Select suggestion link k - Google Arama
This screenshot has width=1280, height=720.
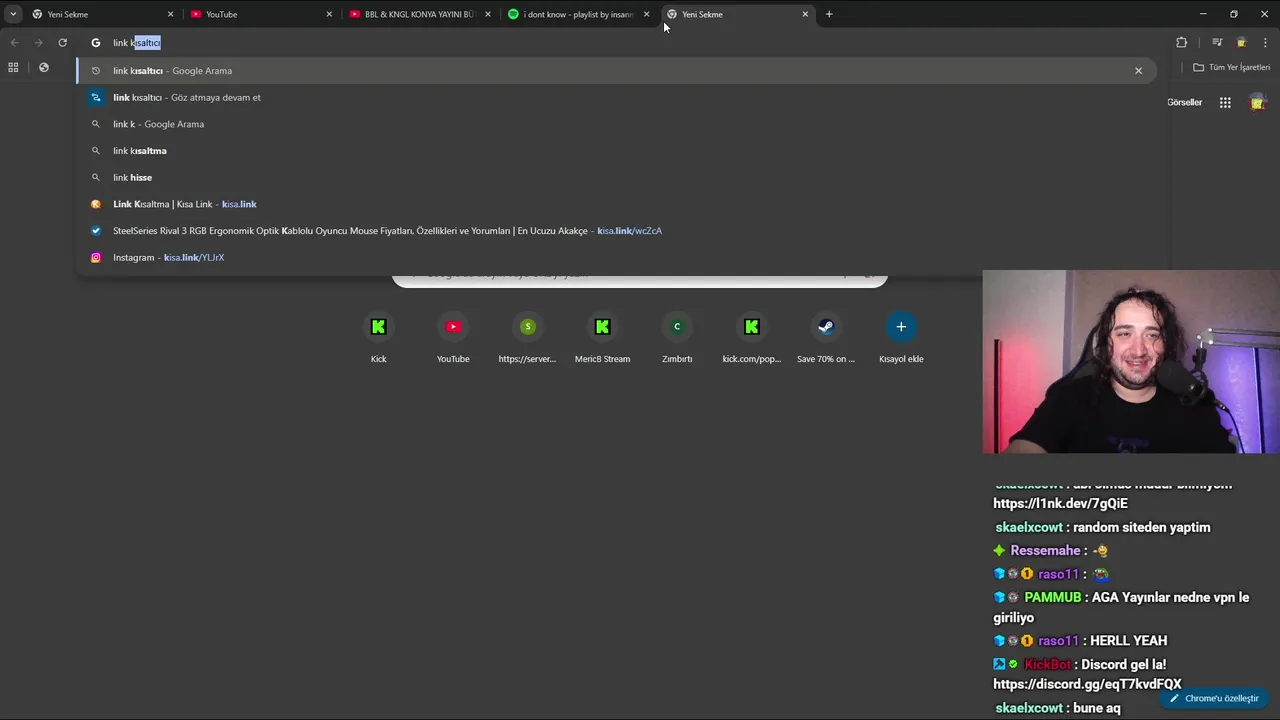[x=616, y=124]
